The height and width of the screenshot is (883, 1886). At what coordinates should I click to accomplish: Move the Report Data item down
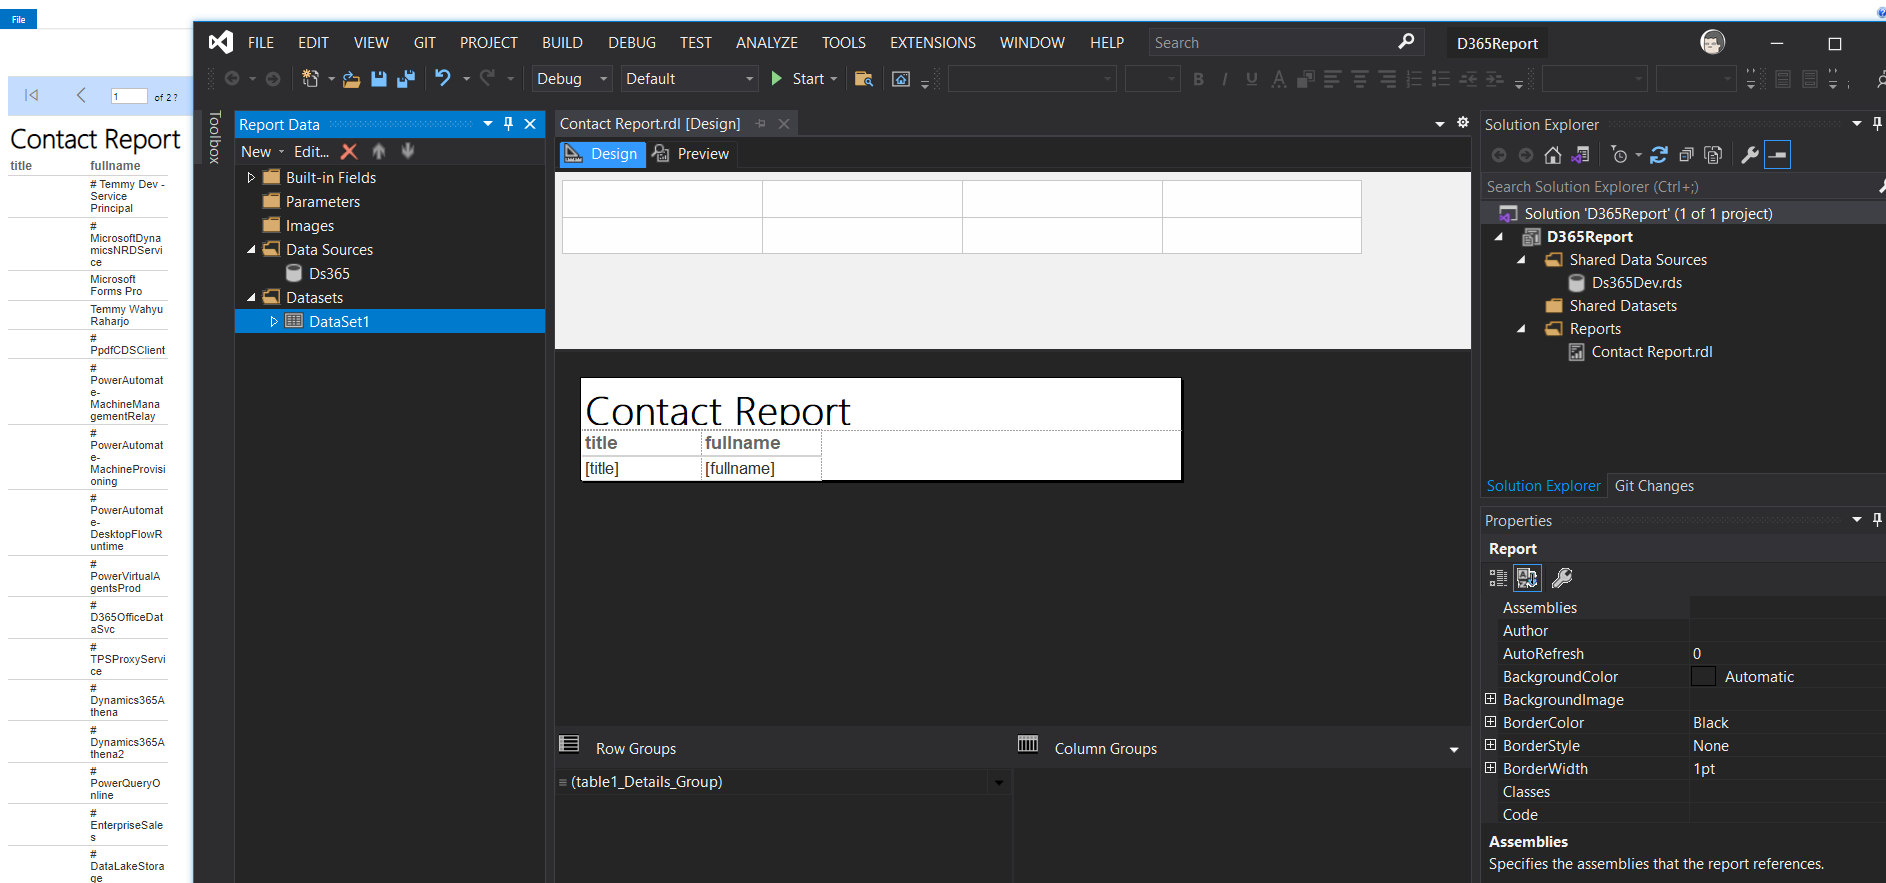click(408, 151)
